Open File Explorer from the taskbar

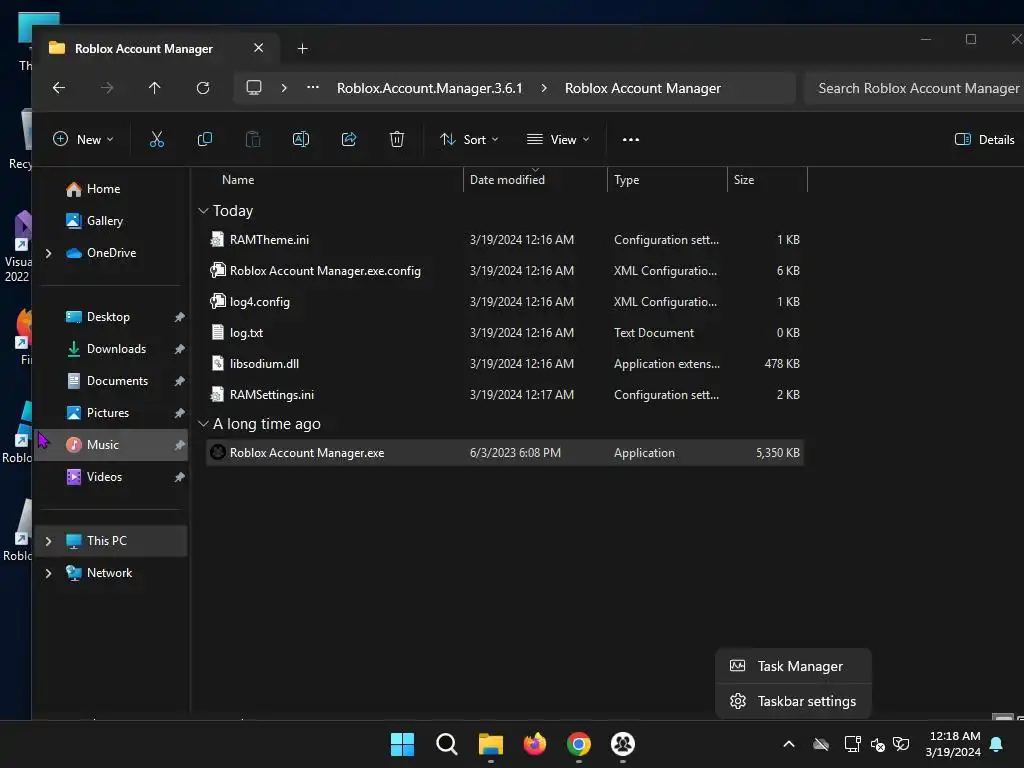[x=490, y=744]
